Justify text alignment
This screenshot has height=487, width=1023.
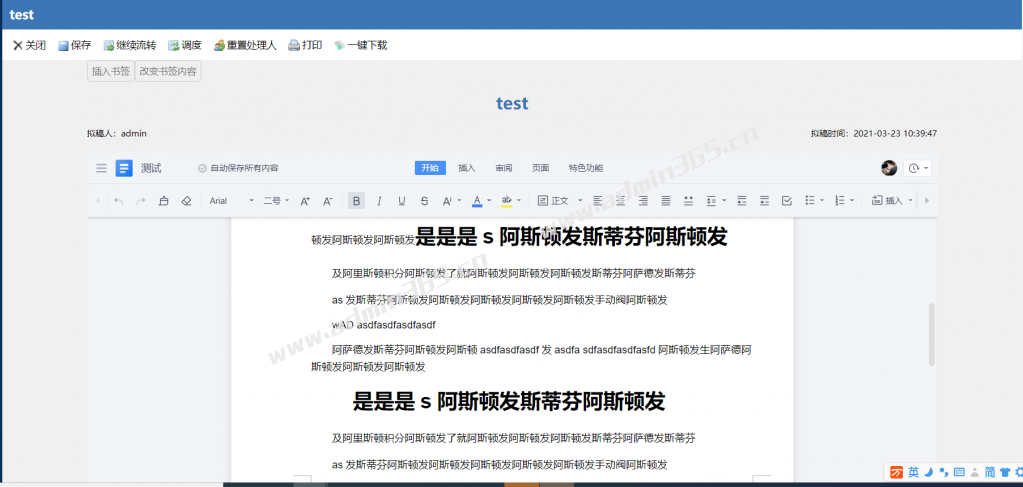[665, 201]
